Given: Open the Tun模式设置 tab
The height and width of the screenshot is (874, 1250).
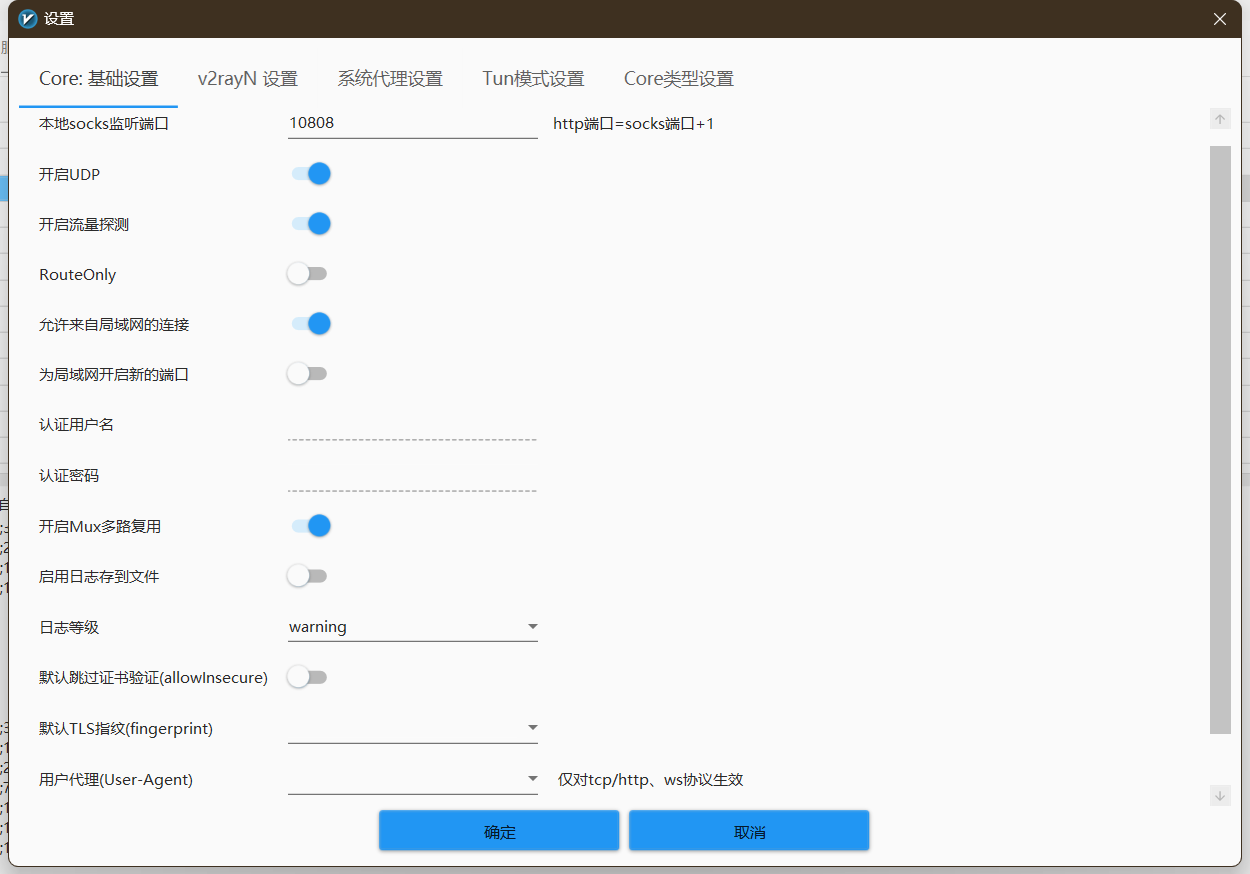Looking at the screenshot, I should coord(532,78).
